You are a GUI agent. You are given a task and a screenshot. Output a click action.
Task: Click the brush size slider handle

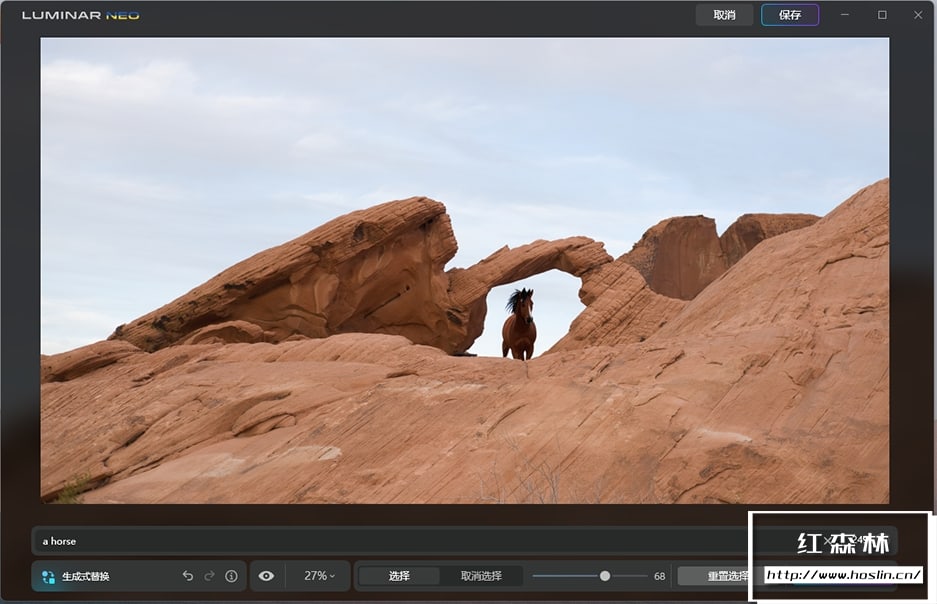coord(605,576)
